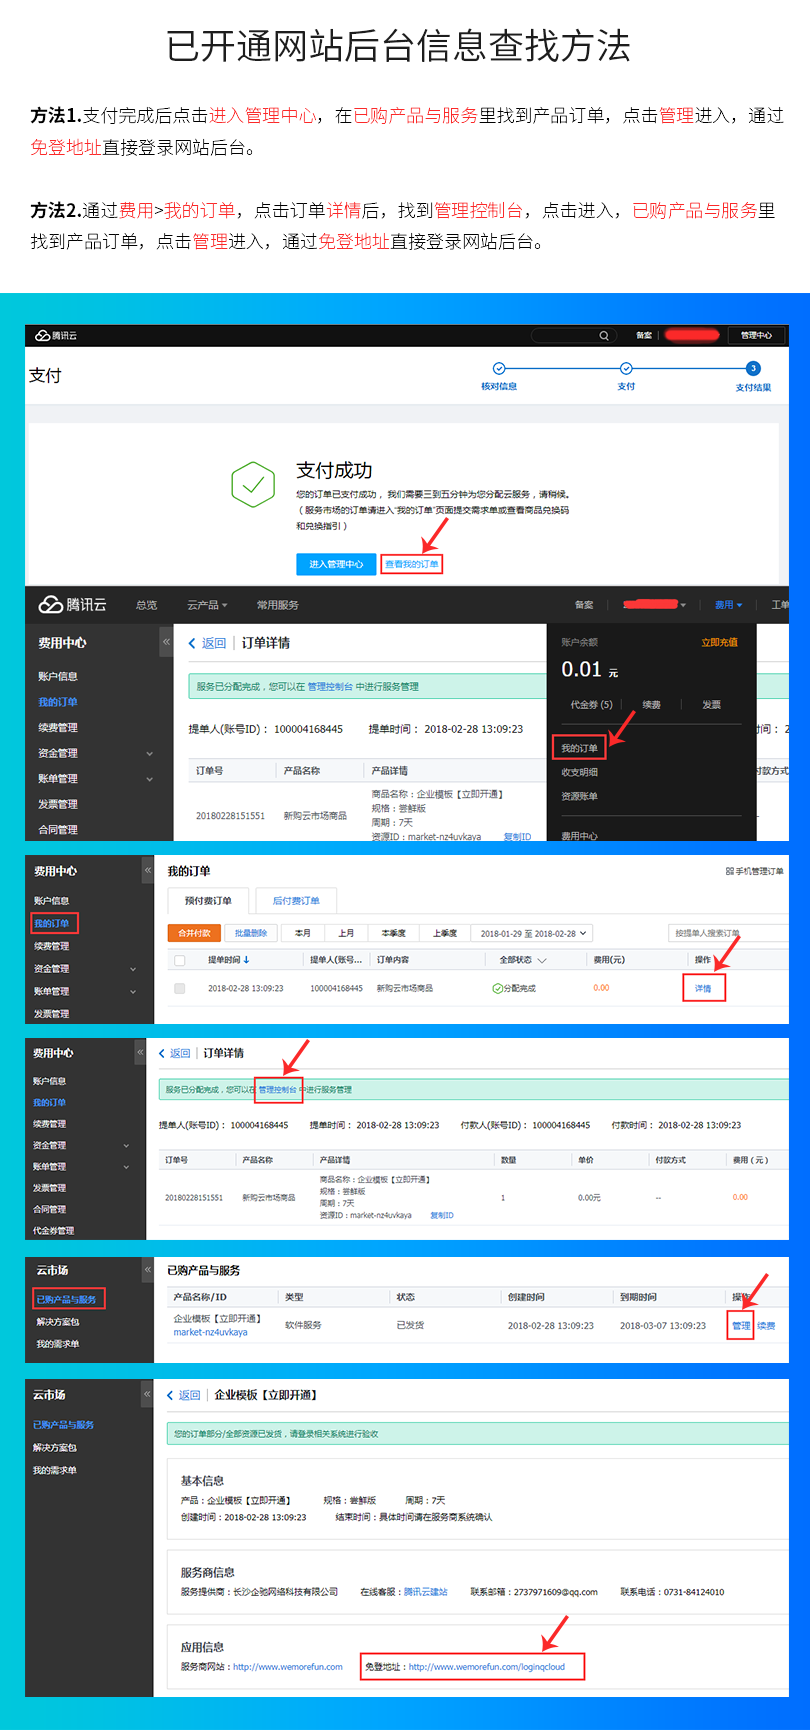Expand 账单管理 in sidebar containing 代金券管理

pos(126,1167)
